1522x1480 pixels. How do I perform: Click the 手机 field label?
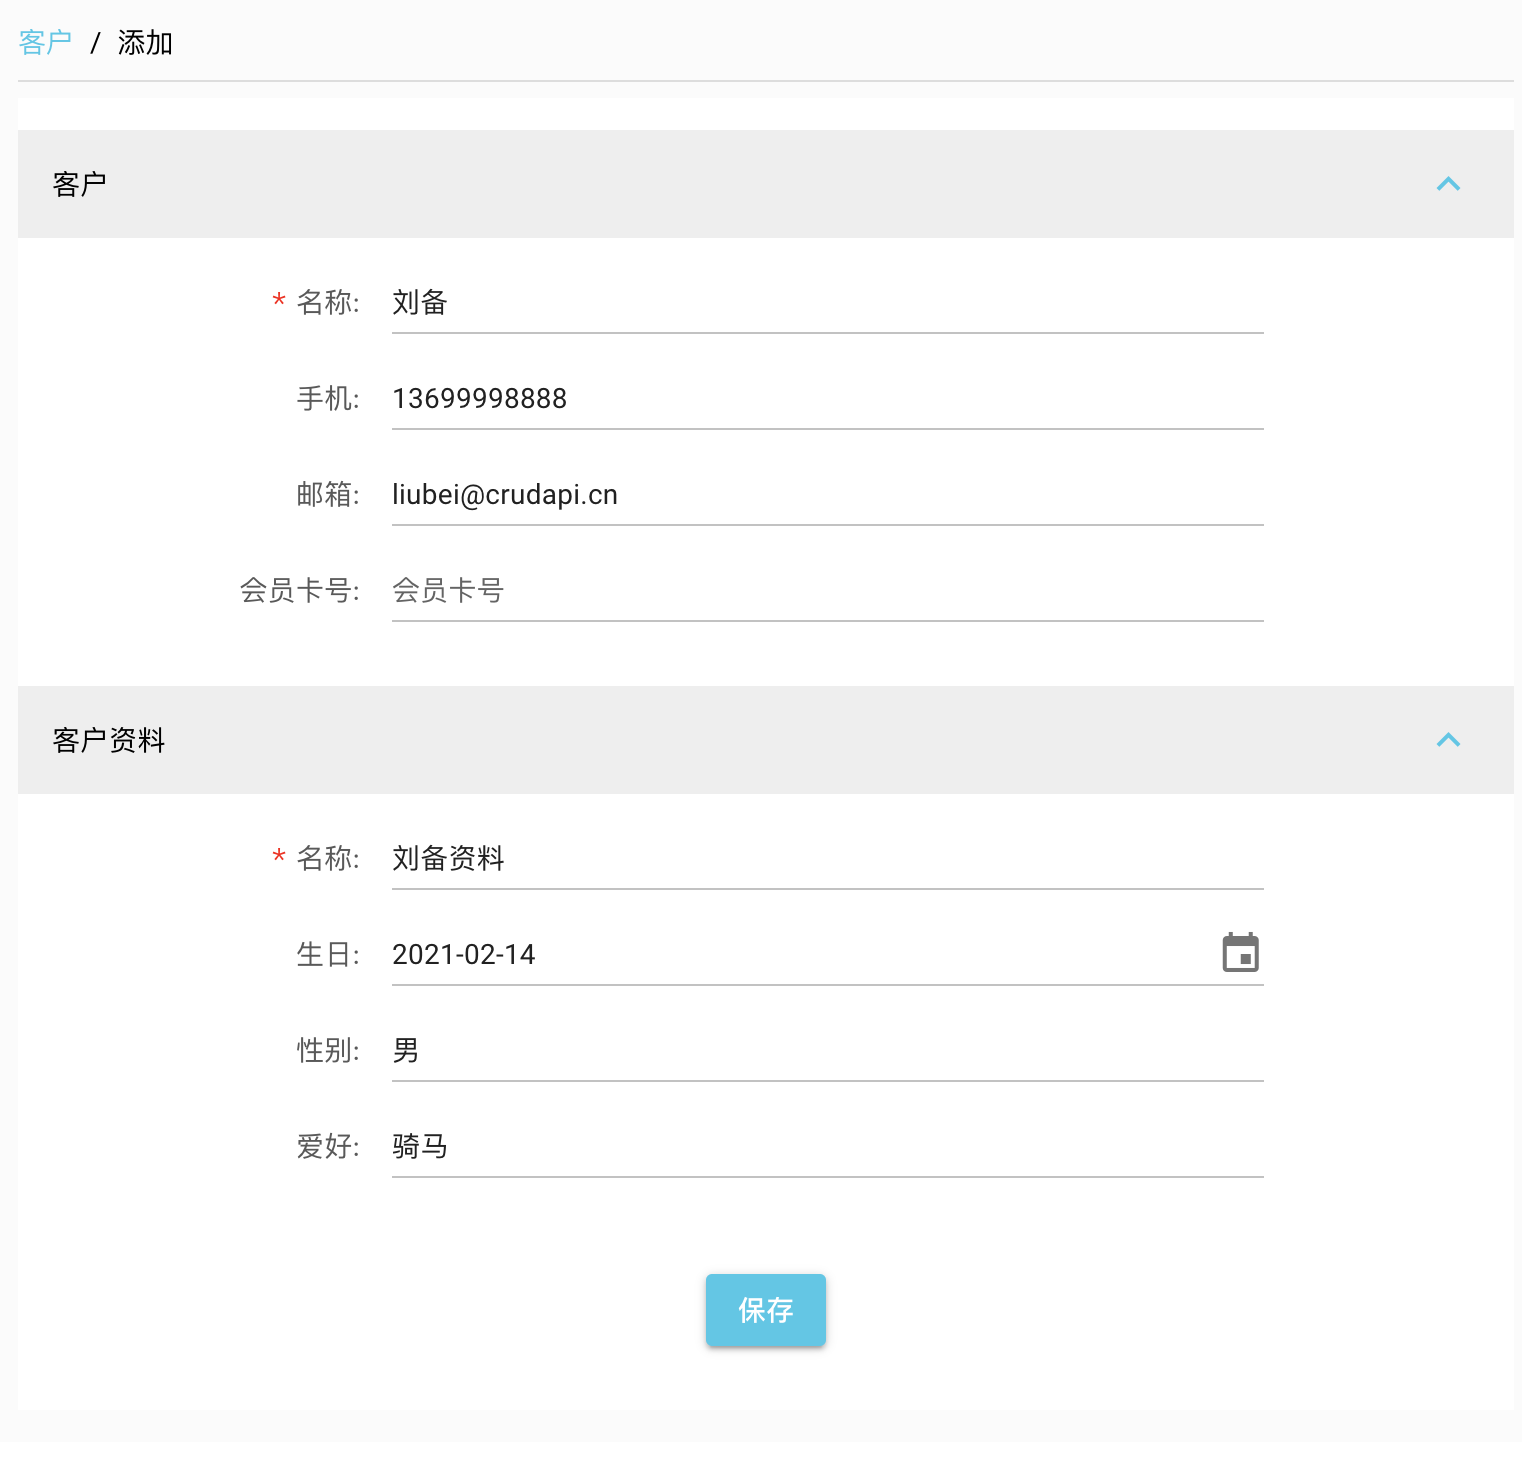tap(327, 398)
